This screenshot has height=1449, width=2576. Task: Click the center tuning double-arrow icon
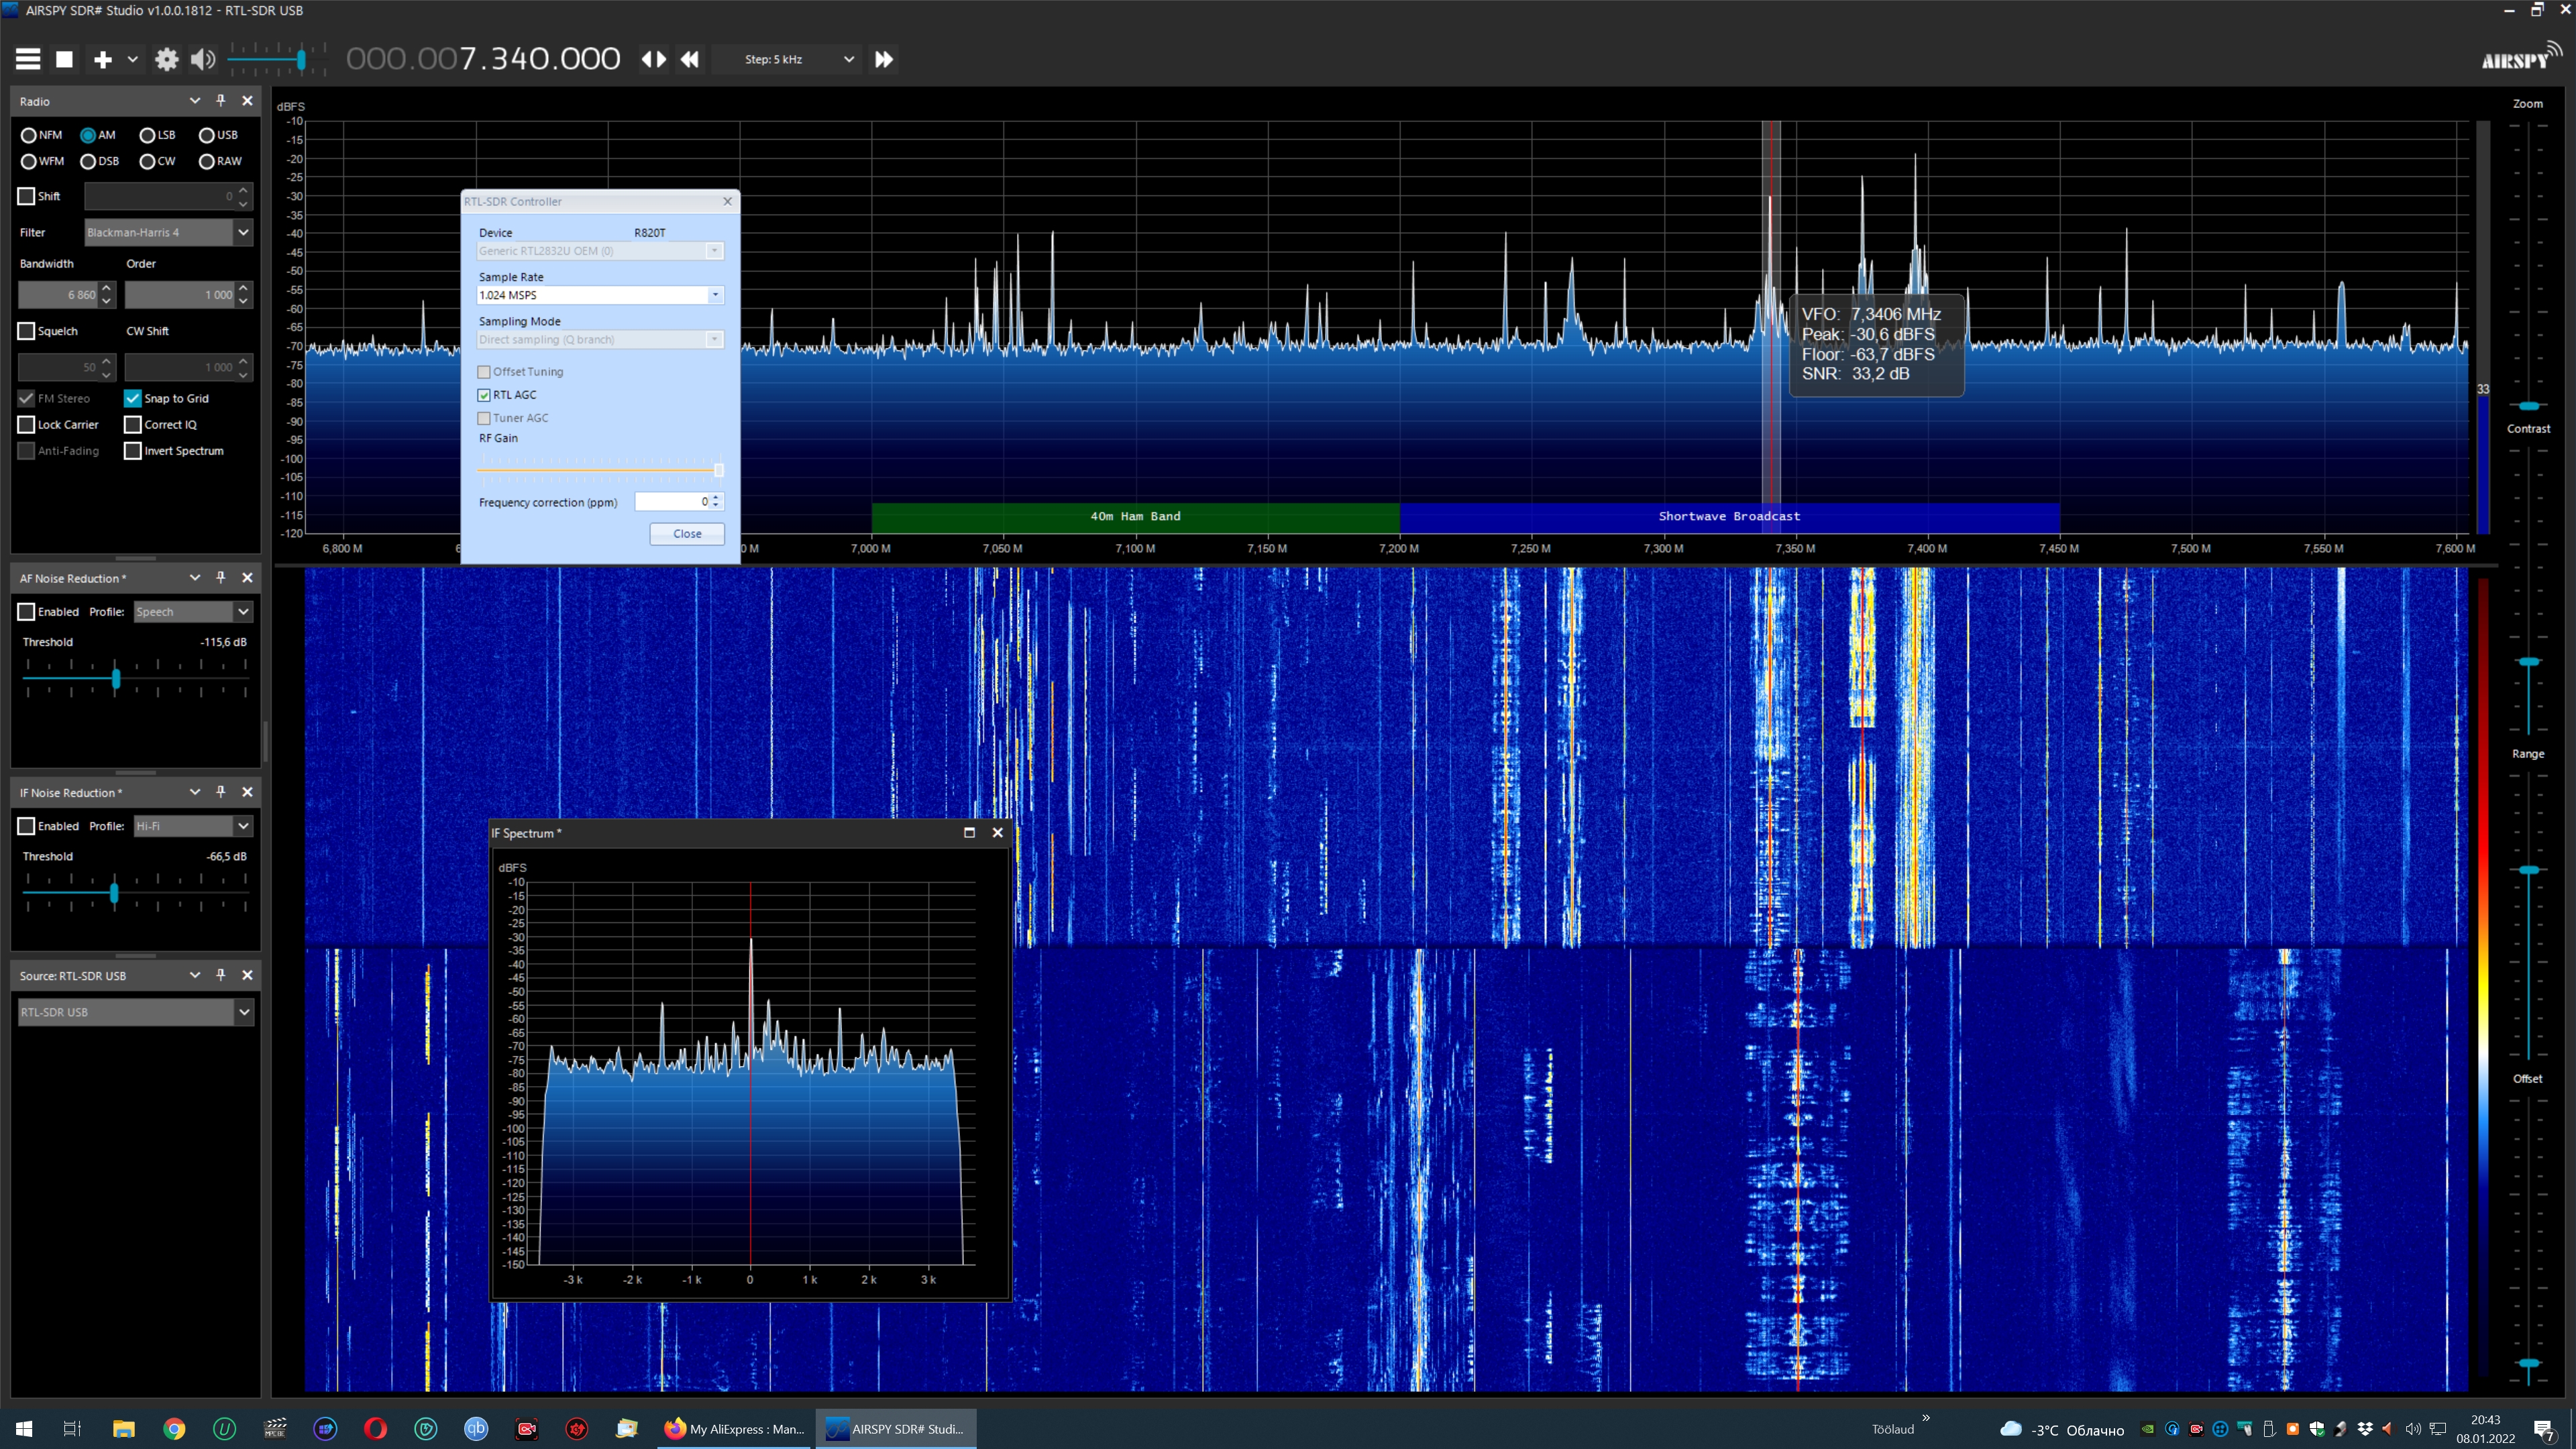click(653, 59)
